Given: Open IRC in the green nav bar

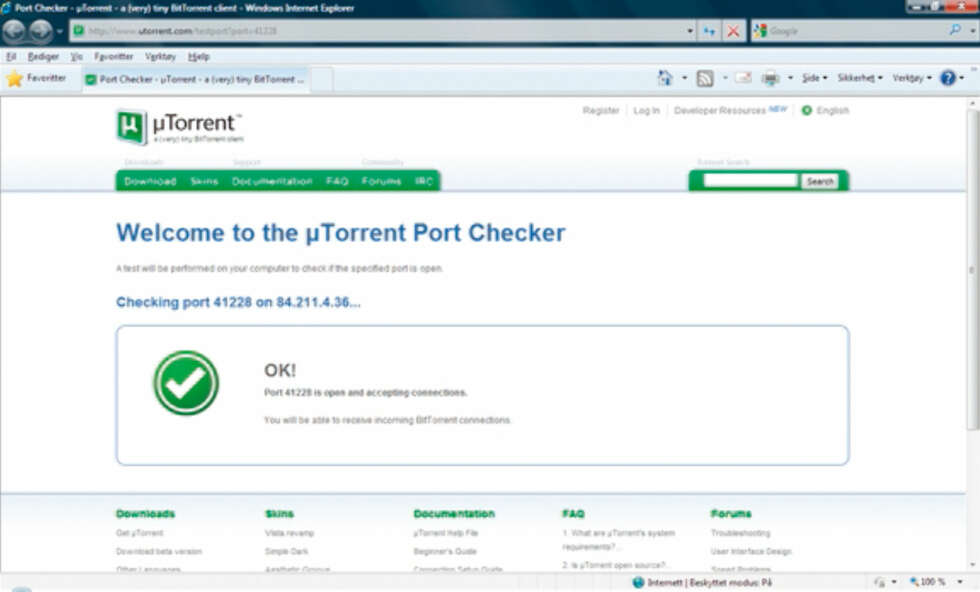Looking at the screenshot, I should 424,181.
